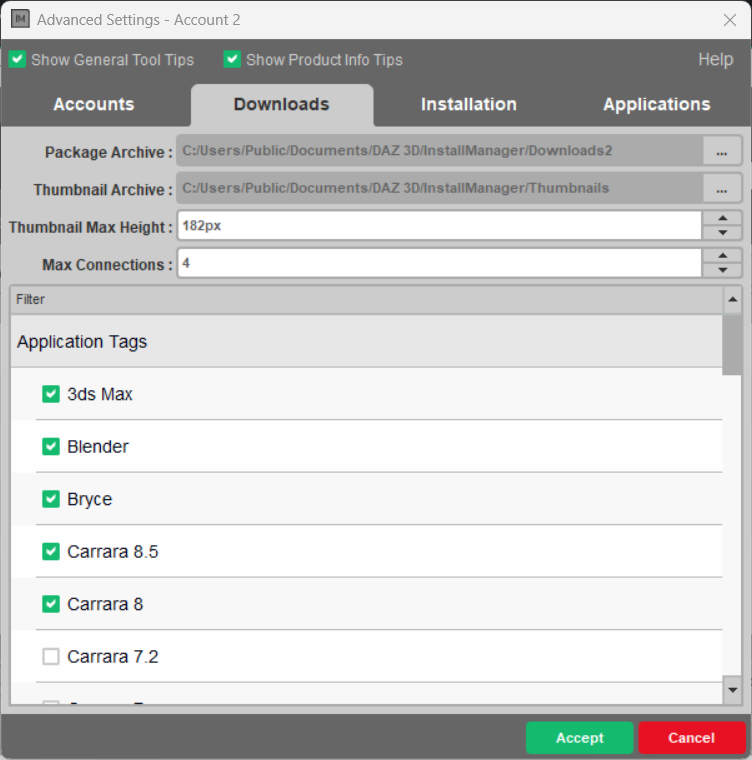Decrease Thumbnail Max Height value
The height and width of the screenshot is (760, 752).
coord(722,233)
